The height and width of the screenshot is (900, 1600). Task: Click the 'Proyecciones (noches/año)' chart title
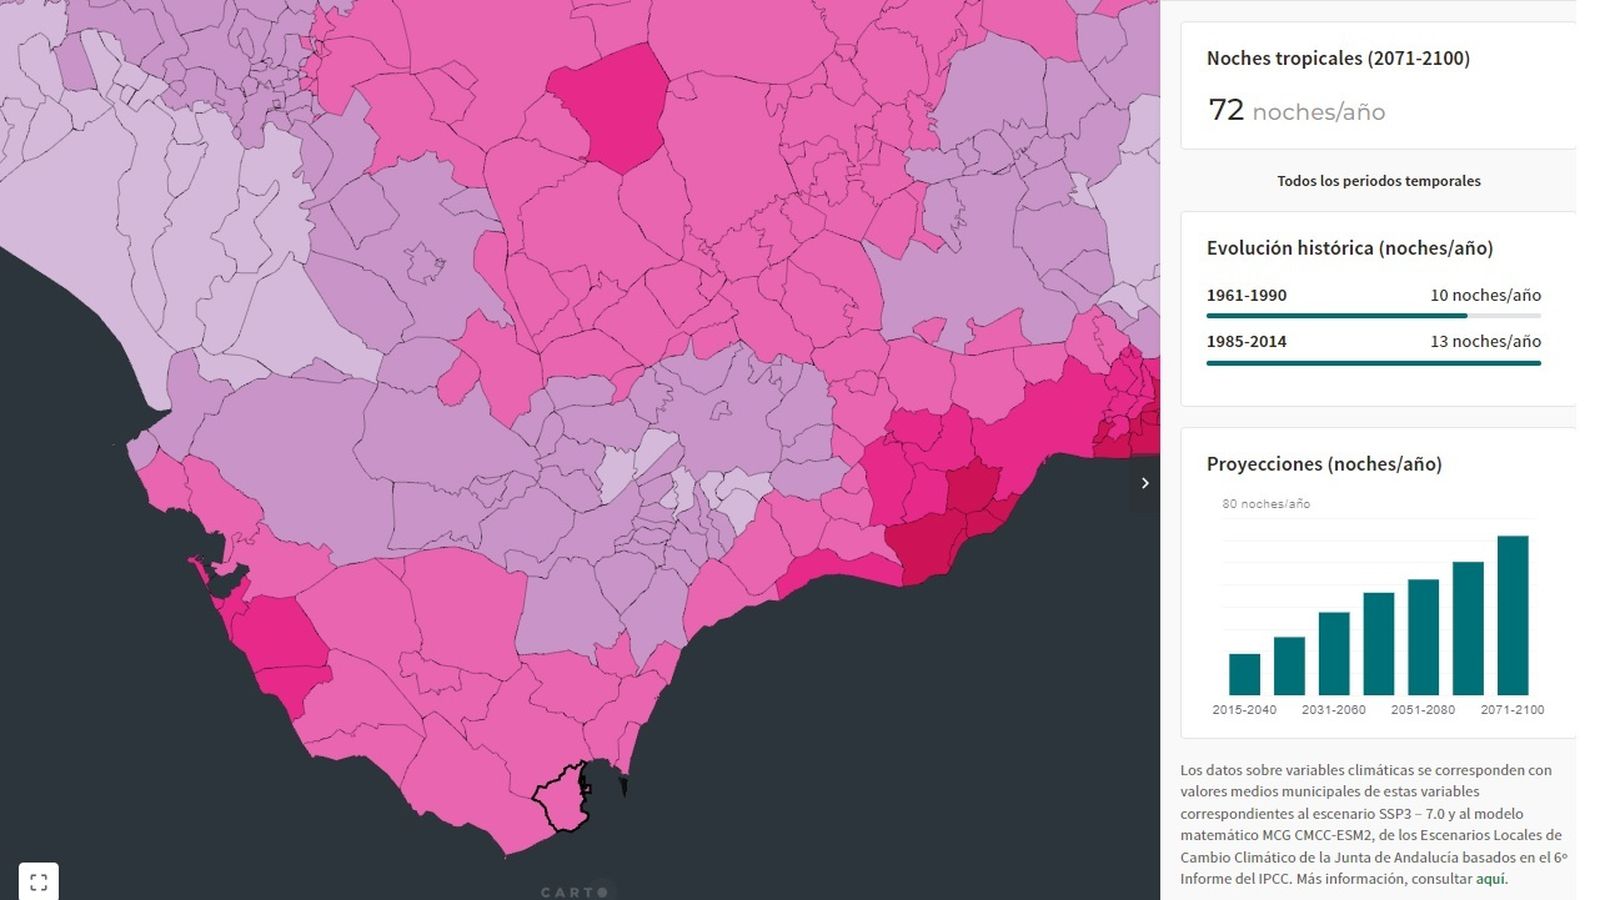[x=1324, y=464]
